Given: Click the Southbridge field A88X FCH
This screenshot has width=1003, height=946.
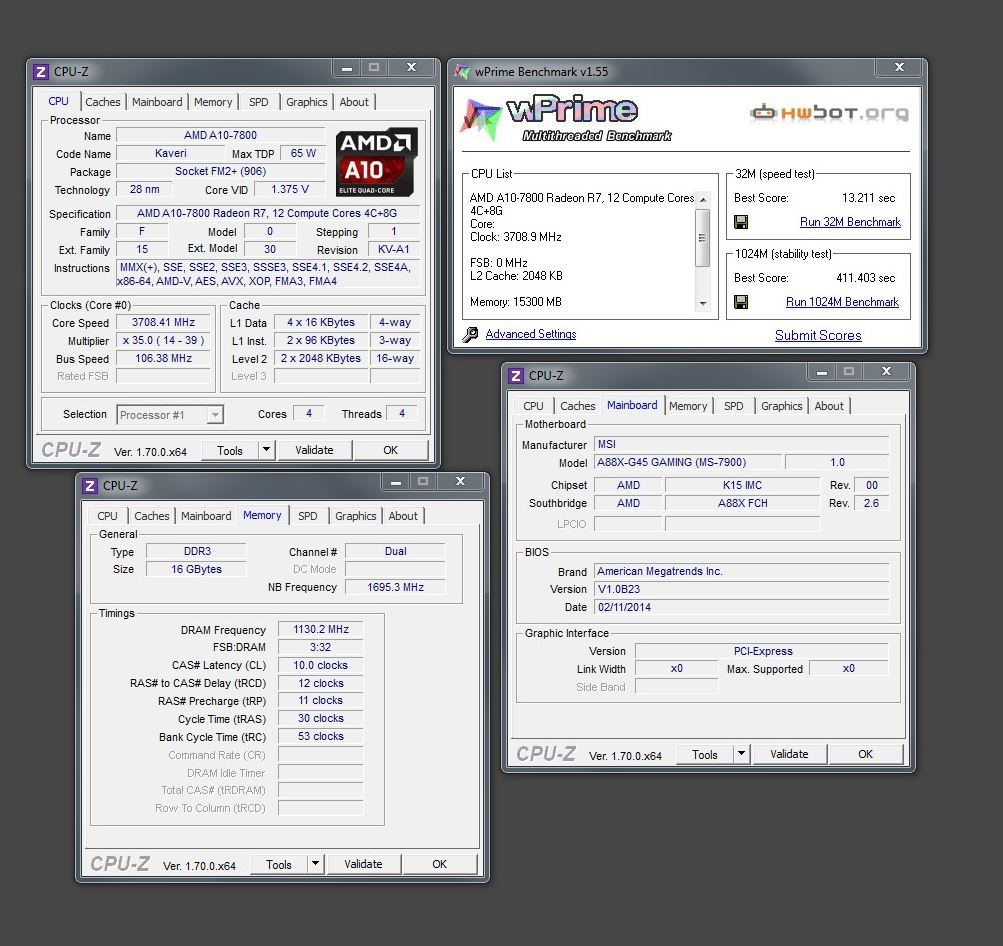Looking at the screenshot, I should [743, 503].
